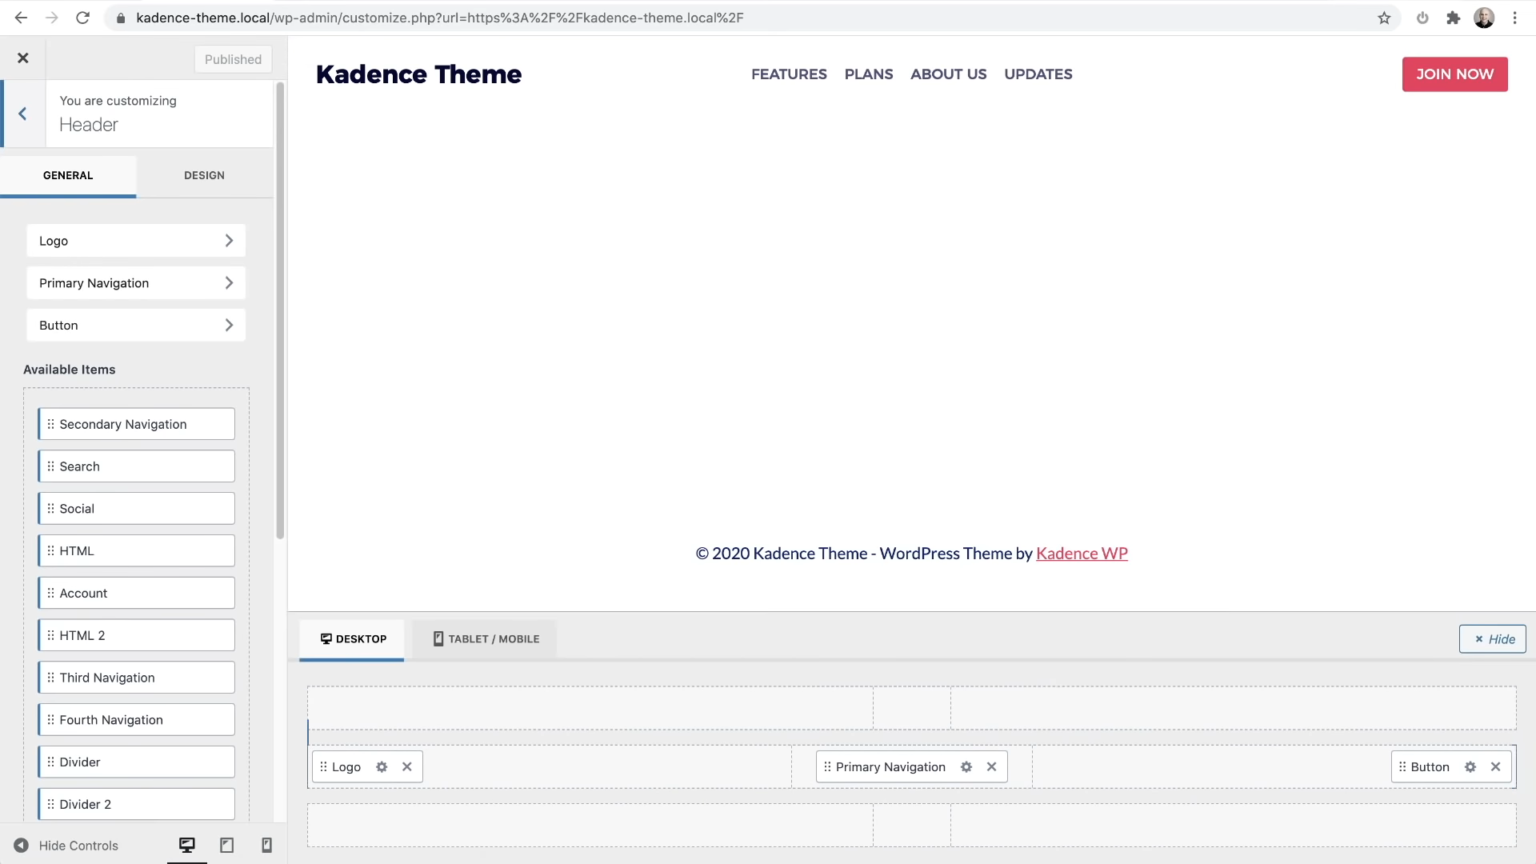Remove the Primary Navigation item with its X icon
Screen dimensions: 1536x864
[x=991, y=766]
